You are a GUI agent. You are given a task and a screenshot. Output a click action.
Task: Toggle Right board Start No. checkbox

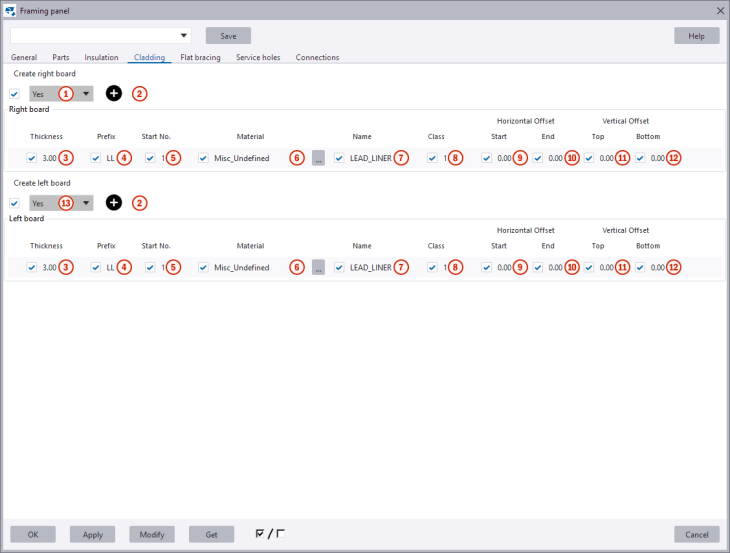click(150, 158)
